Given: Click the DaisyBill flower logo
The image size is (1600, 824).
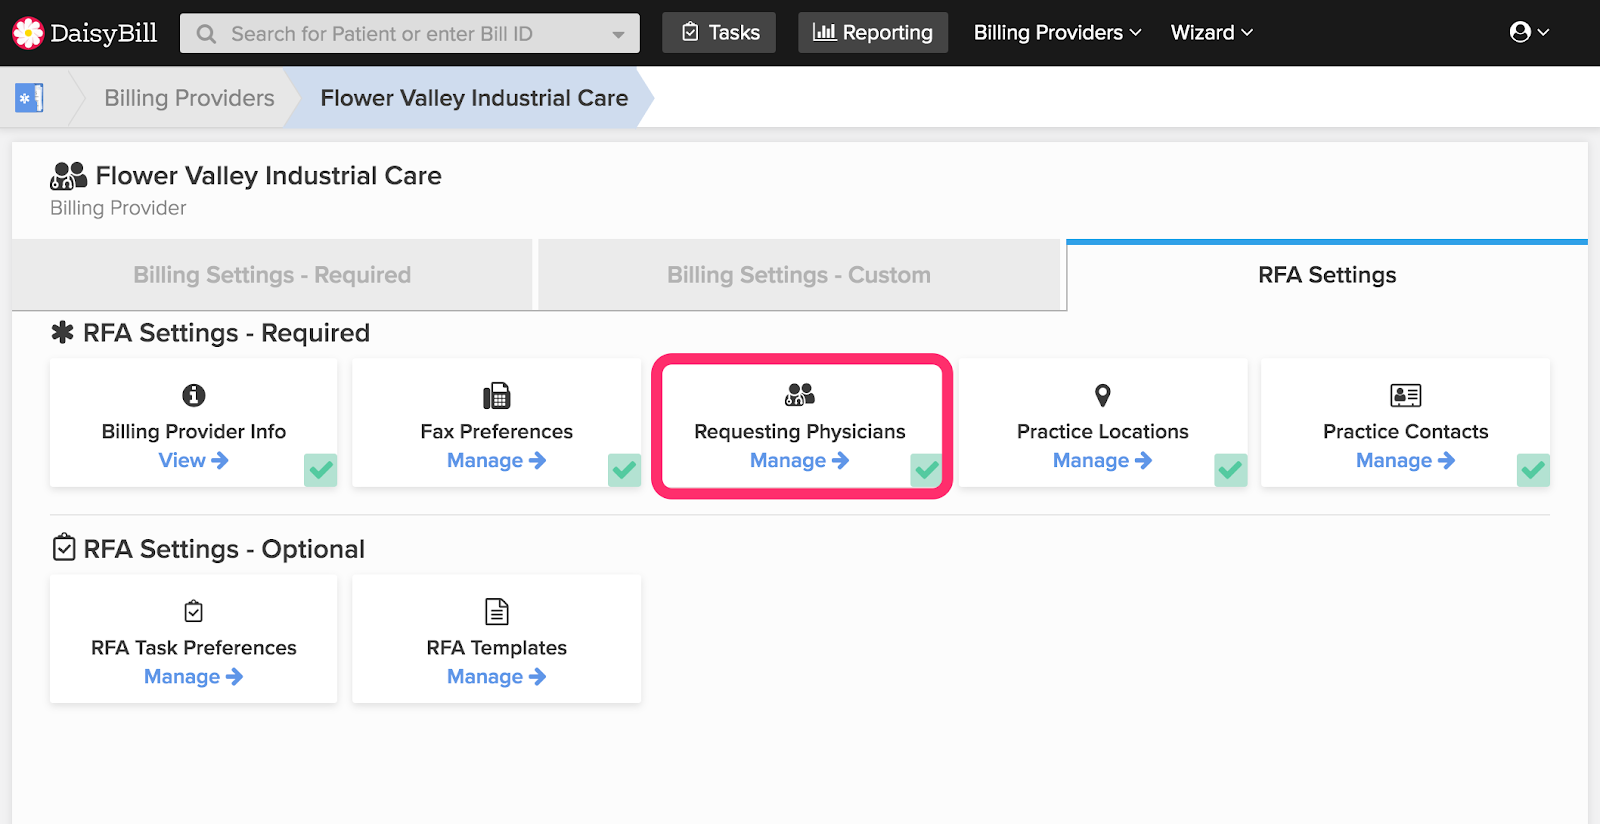Looking at the screenshot, I should coord(28,33).
